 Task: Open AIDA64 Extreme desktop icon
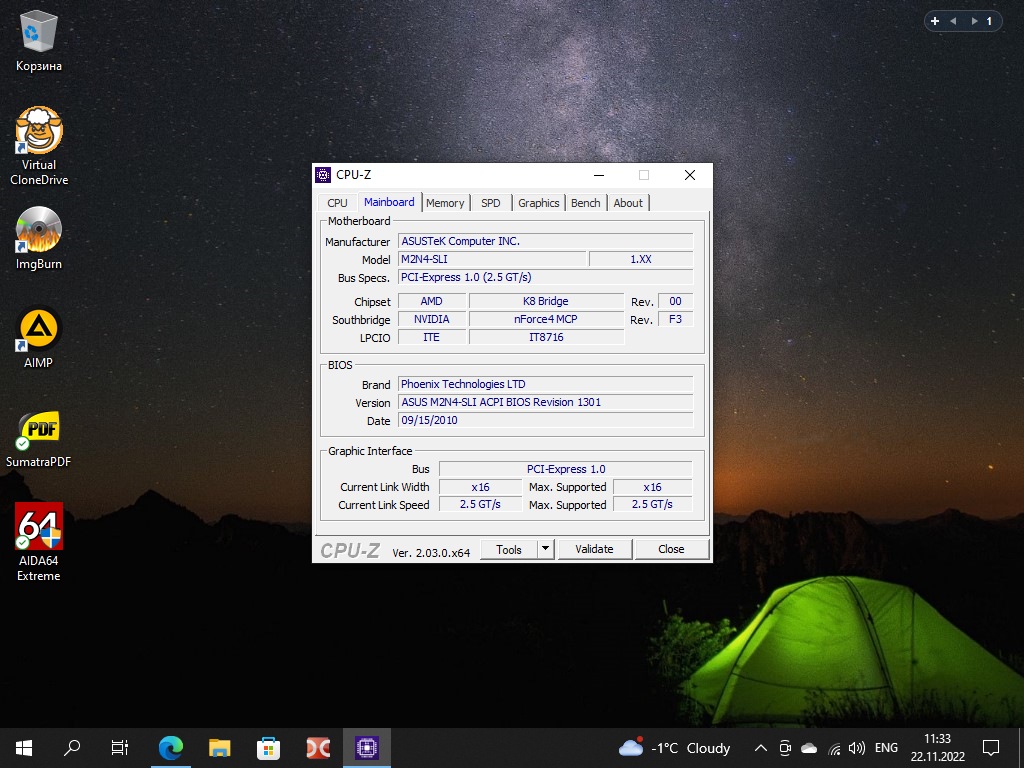click(x=39, y=541)
